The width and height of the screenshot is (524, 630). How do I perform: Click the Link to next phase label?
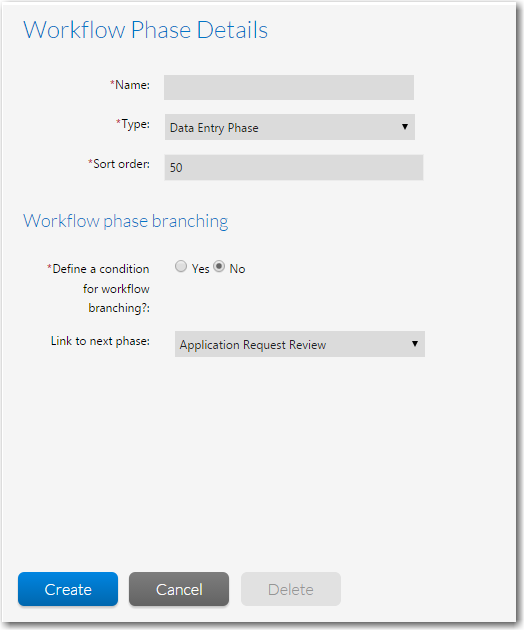(x=100, y=341)
